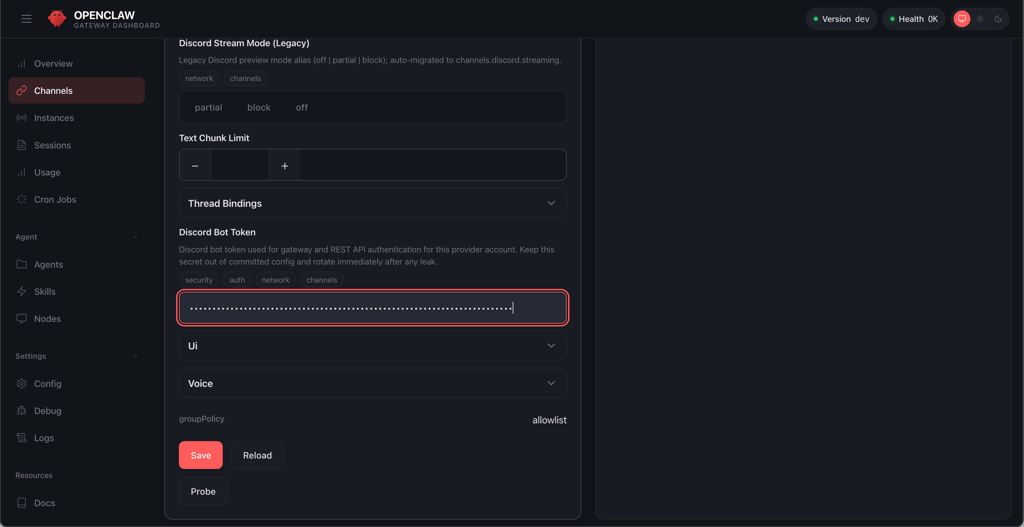Set stream mode to partial
Viewport: 1024px width, 527px height.
[x=208, y=107]
